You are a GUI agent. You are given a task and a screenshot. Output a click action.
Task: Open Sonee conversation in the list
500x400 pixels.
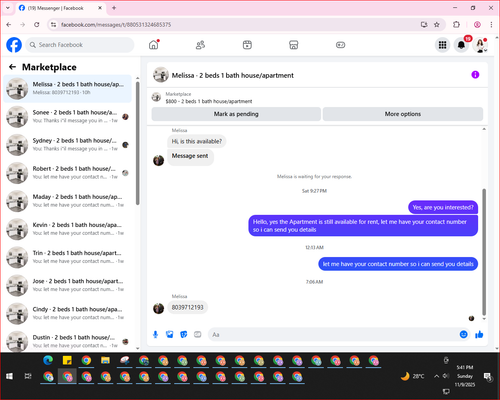tap(68, 117)
